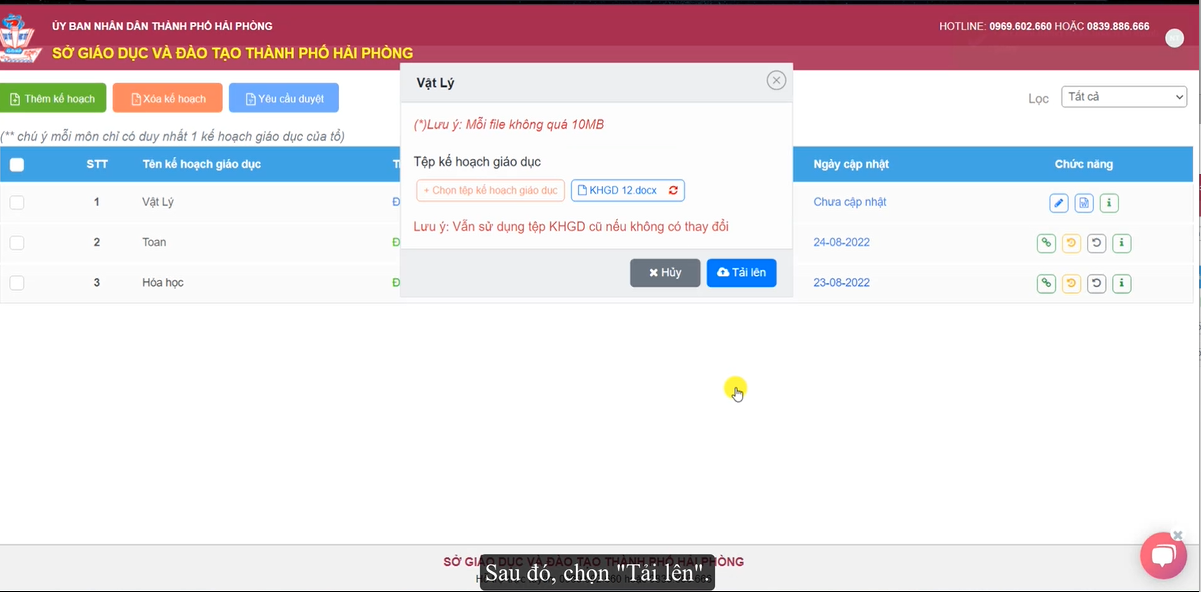1201x592 pixels.
Task: Open the Lọc filter dropdown showing Tất cả
Action: pyautogui.click(x=1124, y=97)
